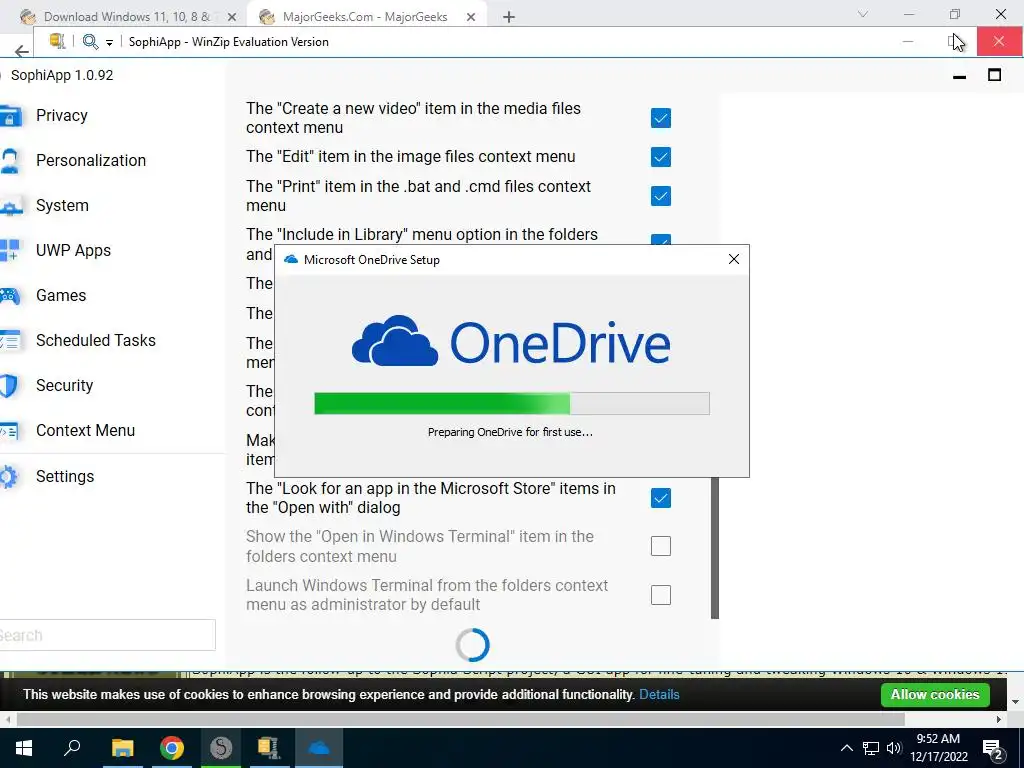Maximize SophiApp with the square icon
Viewport: 1024px width, 768px height.
pyautogui.click(x=994, y=75)
